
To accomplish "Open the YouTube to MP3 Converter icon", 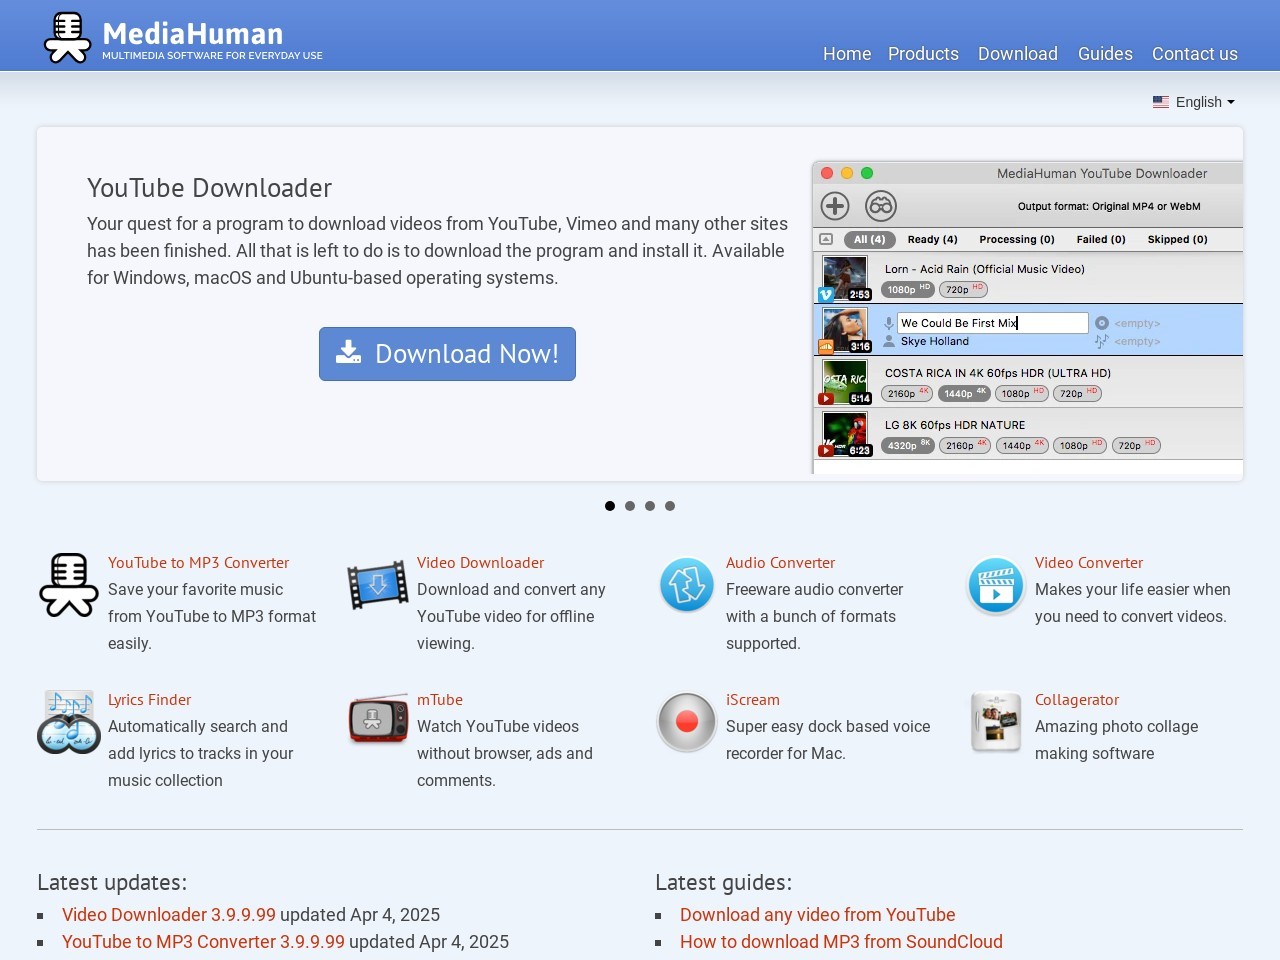I will [x=68, y=585].
